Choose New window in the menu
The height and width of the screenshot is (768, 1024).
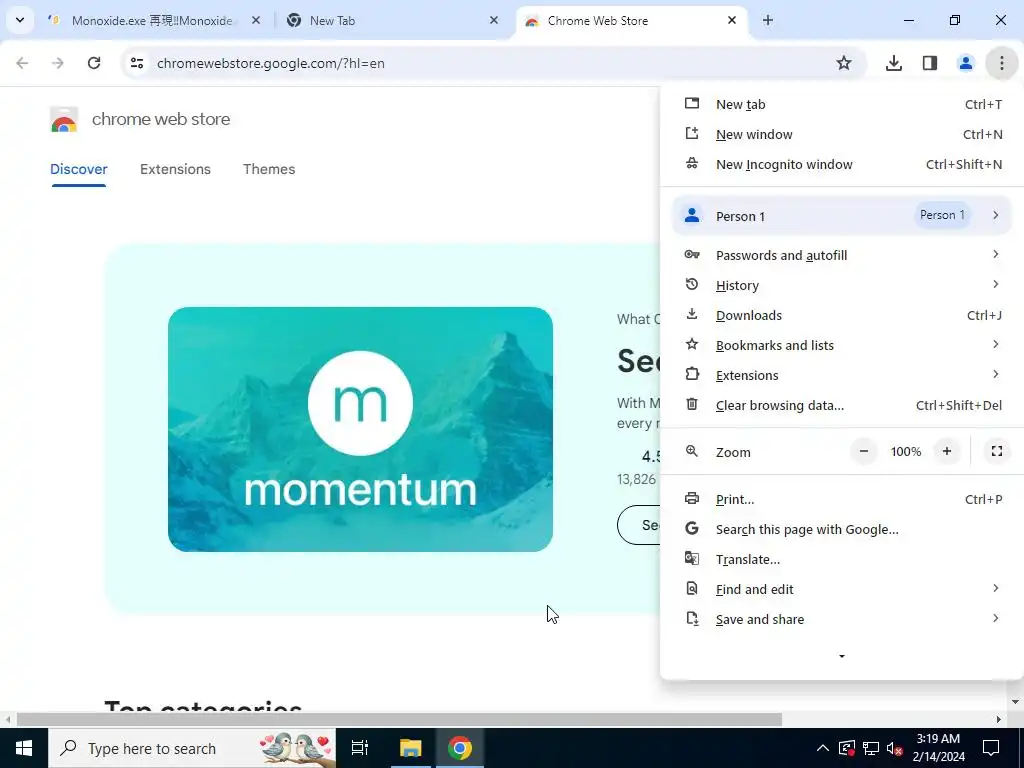pos(842,135)
